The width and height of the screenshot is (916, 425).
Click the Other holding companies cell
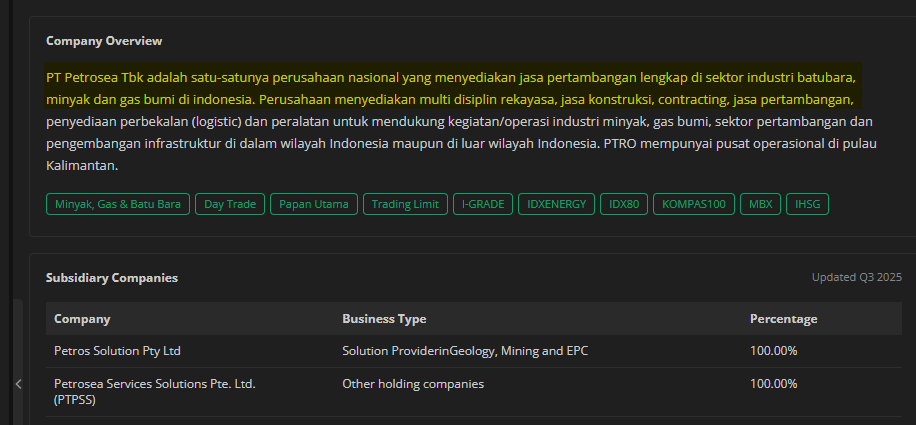click(x=413, y=384)
